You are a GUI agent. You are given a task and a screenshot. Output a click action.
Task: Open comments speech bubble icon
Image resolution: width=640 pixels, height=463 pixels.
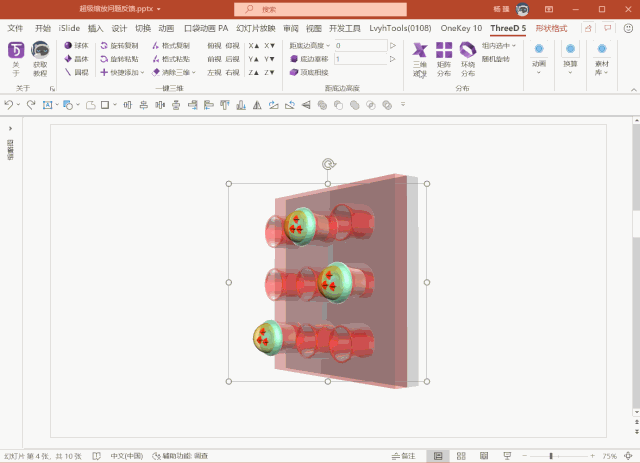click(x=608, y=28)
